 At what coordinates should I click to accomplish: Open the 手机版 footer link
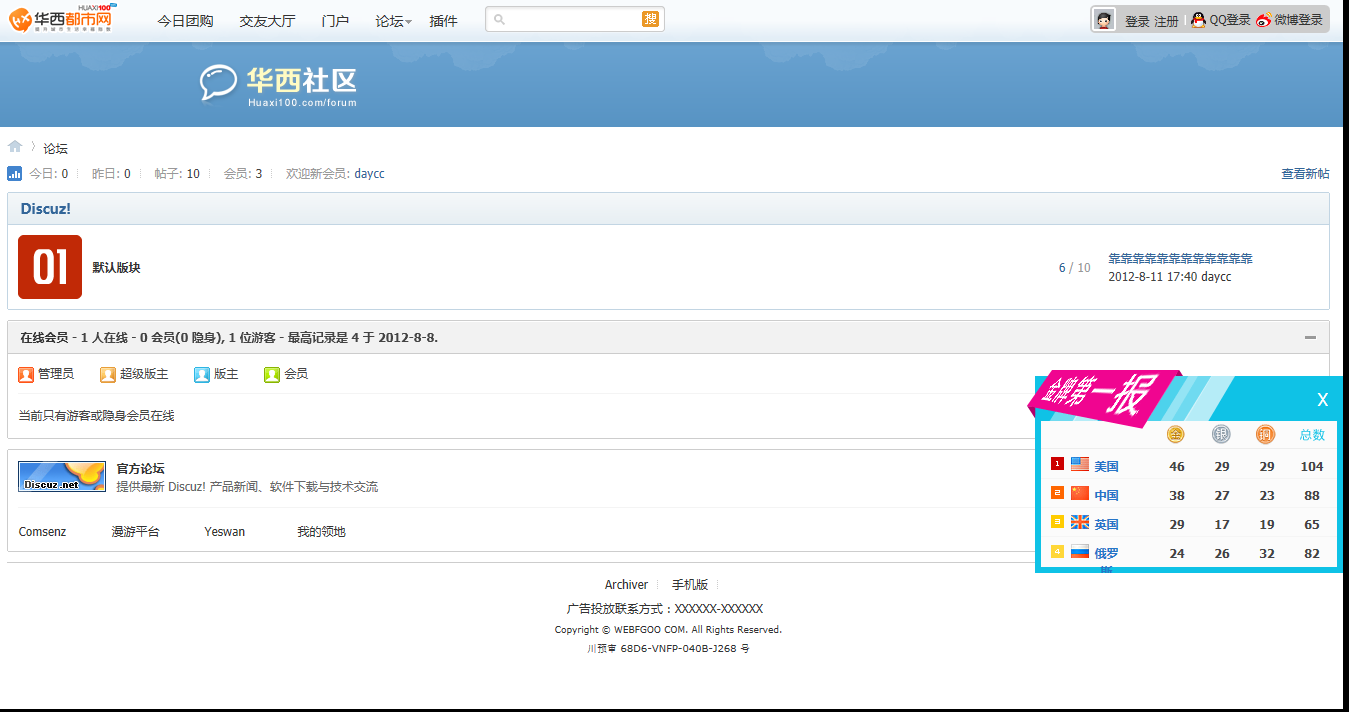point(690,585)
